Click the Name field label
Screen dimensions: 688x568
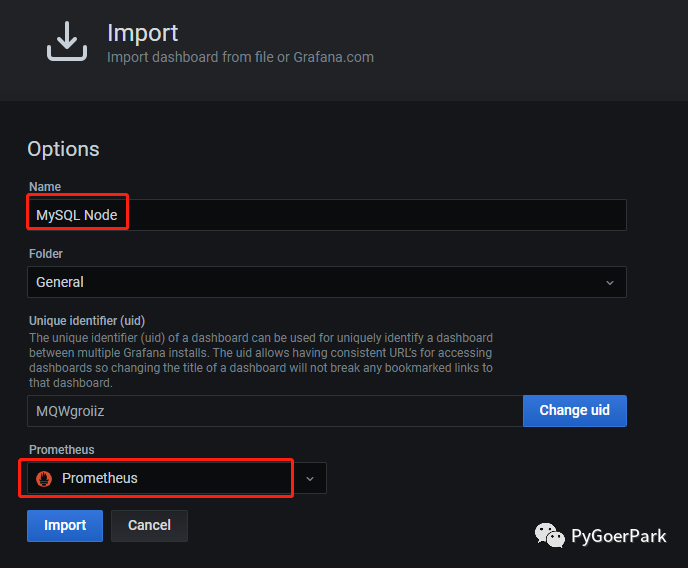click(44, 187)
